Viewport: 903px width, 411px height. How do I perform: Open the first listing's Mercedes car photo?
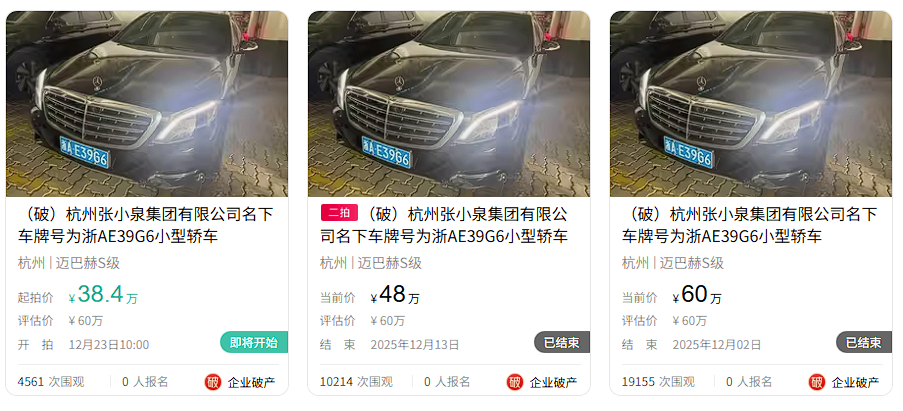tap(147, 104)
